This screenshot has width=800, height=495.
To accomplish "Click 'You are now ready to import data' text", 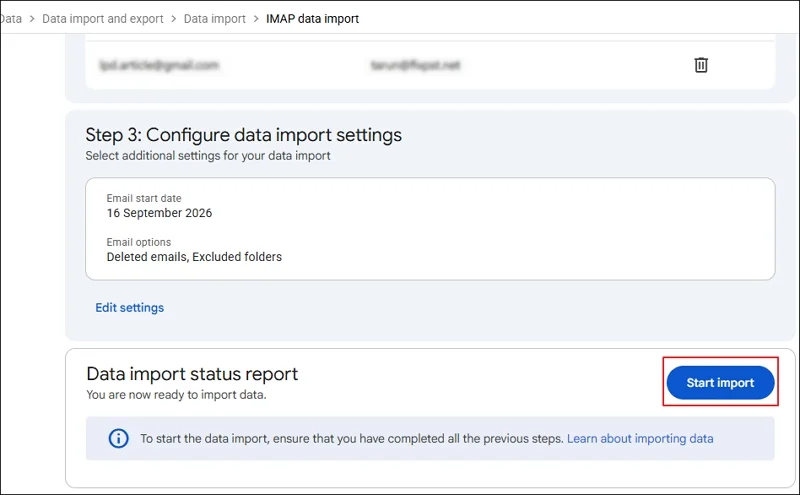I will [176, 394].
